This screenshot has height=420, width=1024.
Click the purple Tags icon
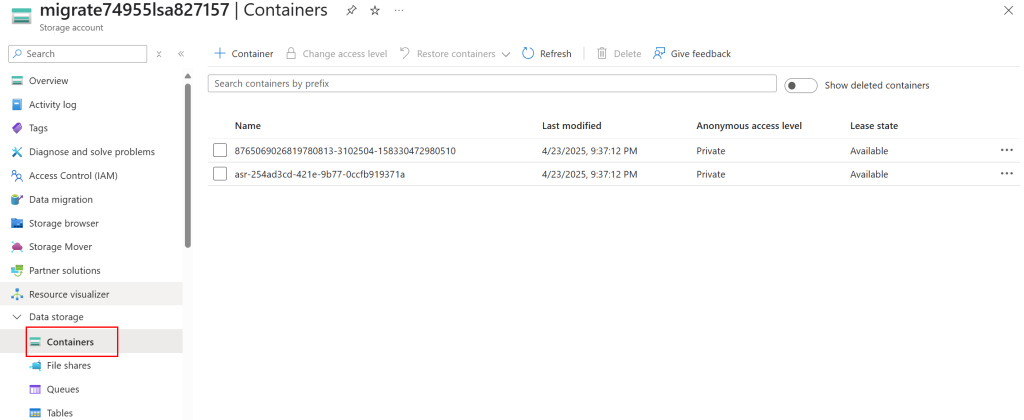[17, 128]
